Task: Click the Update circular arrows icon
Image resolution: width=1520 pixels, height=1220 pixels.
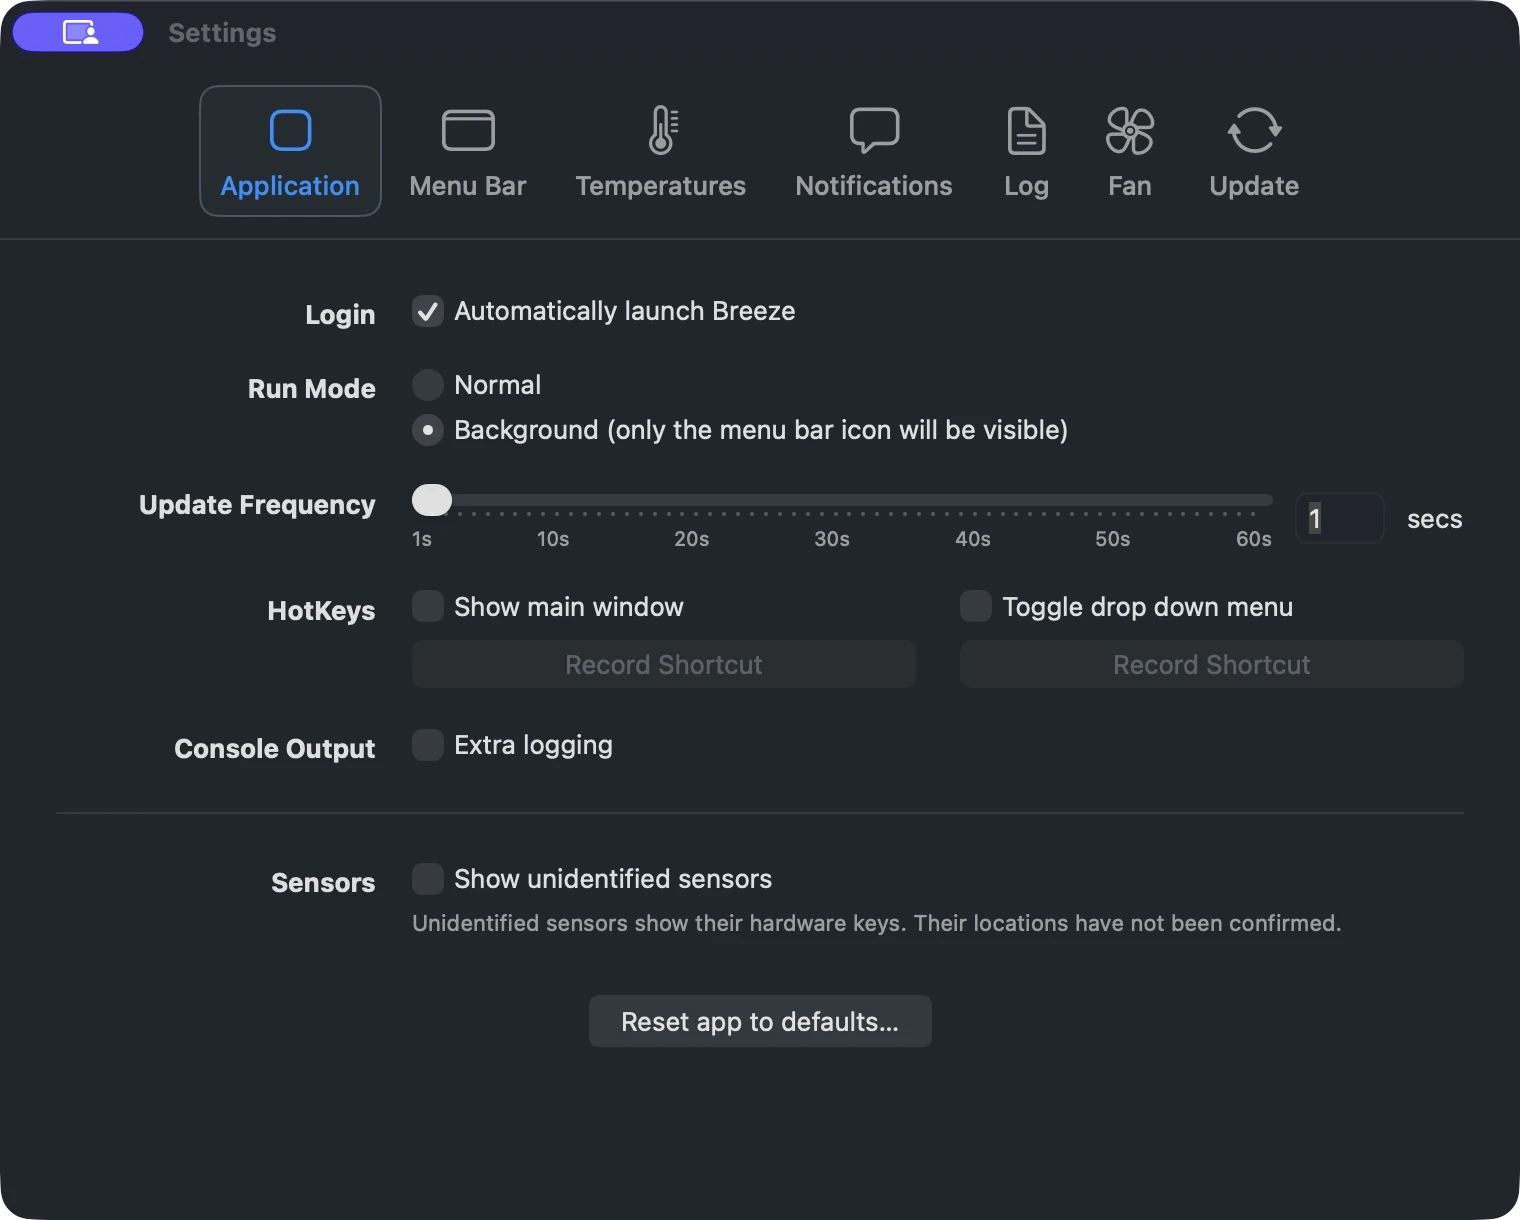Action: (x=1254, y=130)
